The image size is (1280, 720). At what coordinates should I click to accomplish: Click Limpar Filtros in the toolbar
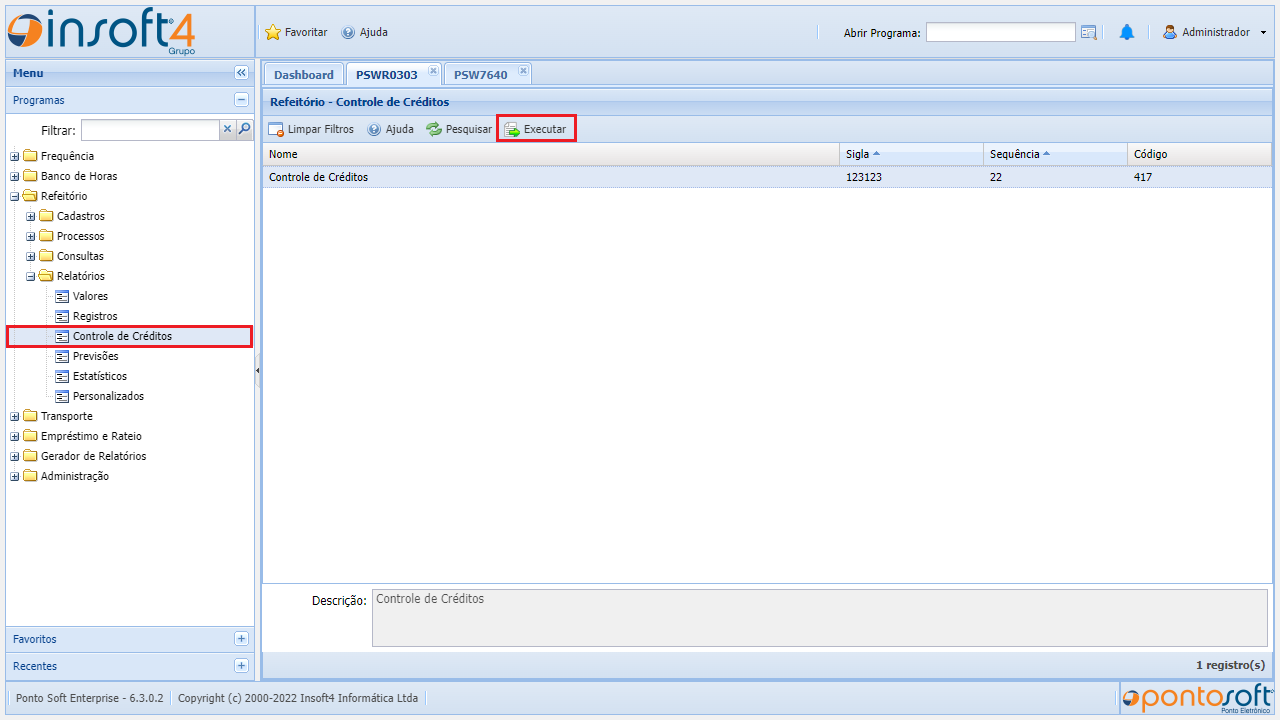click(311, 129)
